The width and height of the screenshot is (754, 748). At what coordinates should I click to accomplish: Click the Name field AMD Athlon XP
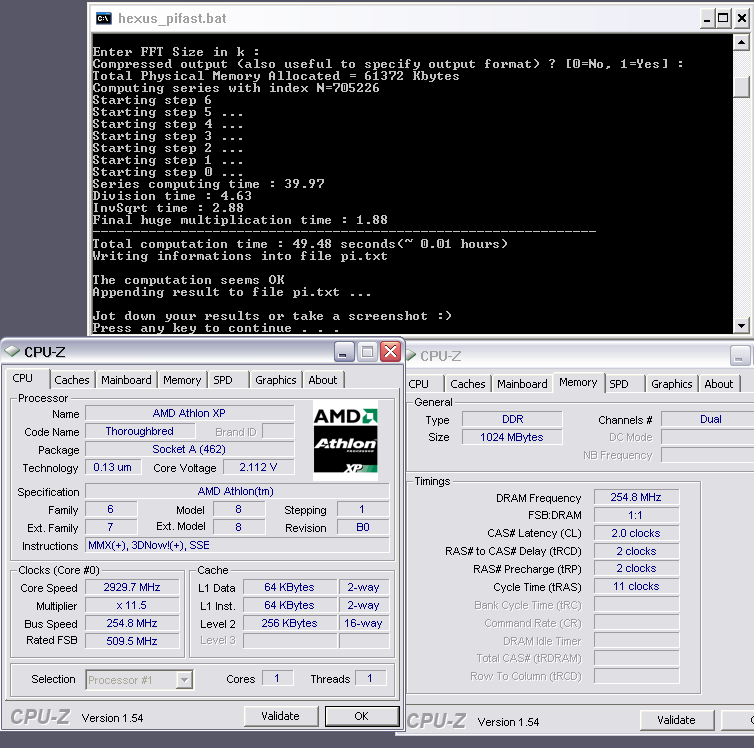click(189, 413)
